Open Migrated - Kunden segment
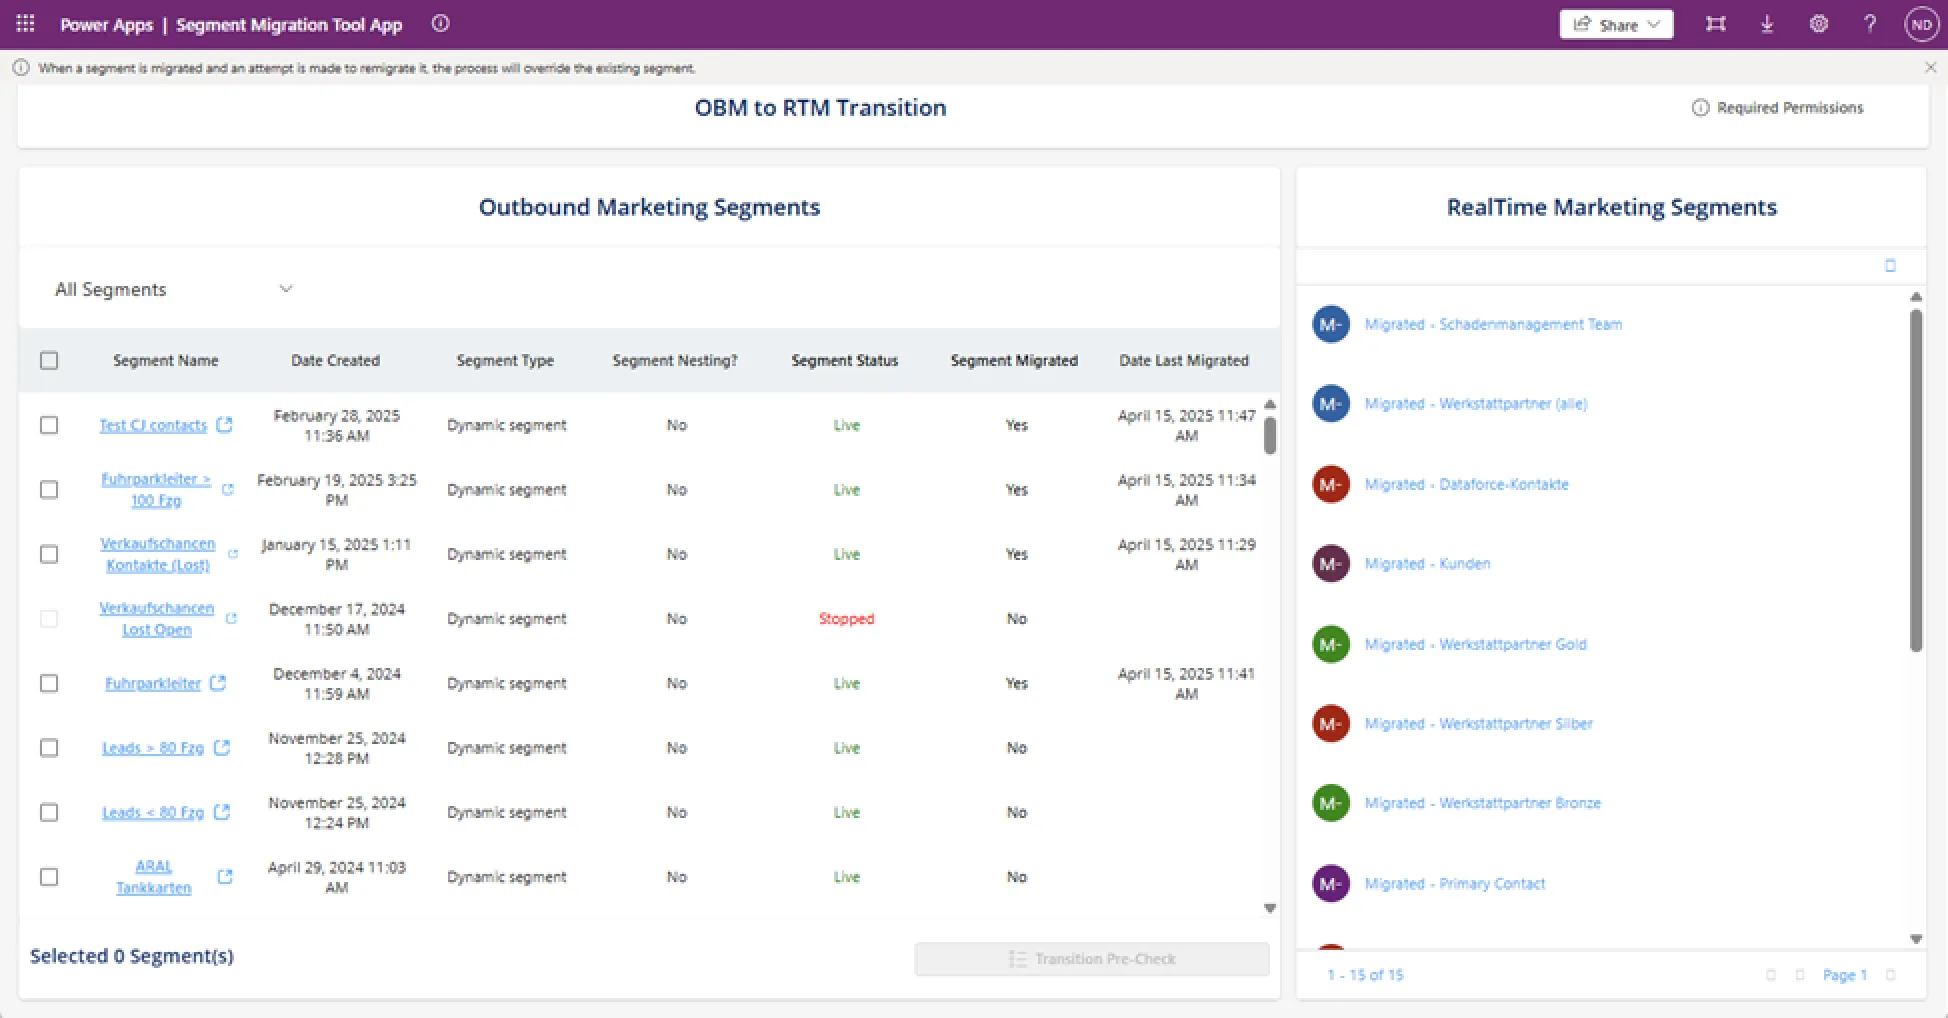The height and width of the screenshot is (1018, 1948). point(1427,564)
